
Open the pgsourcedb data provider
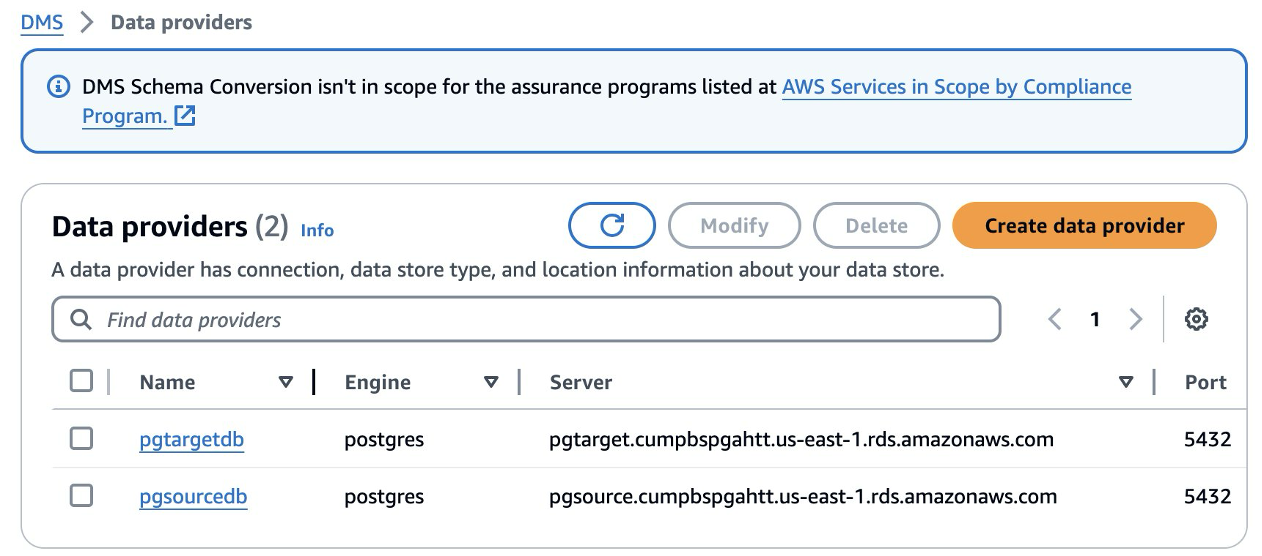[x=193, y=497]
